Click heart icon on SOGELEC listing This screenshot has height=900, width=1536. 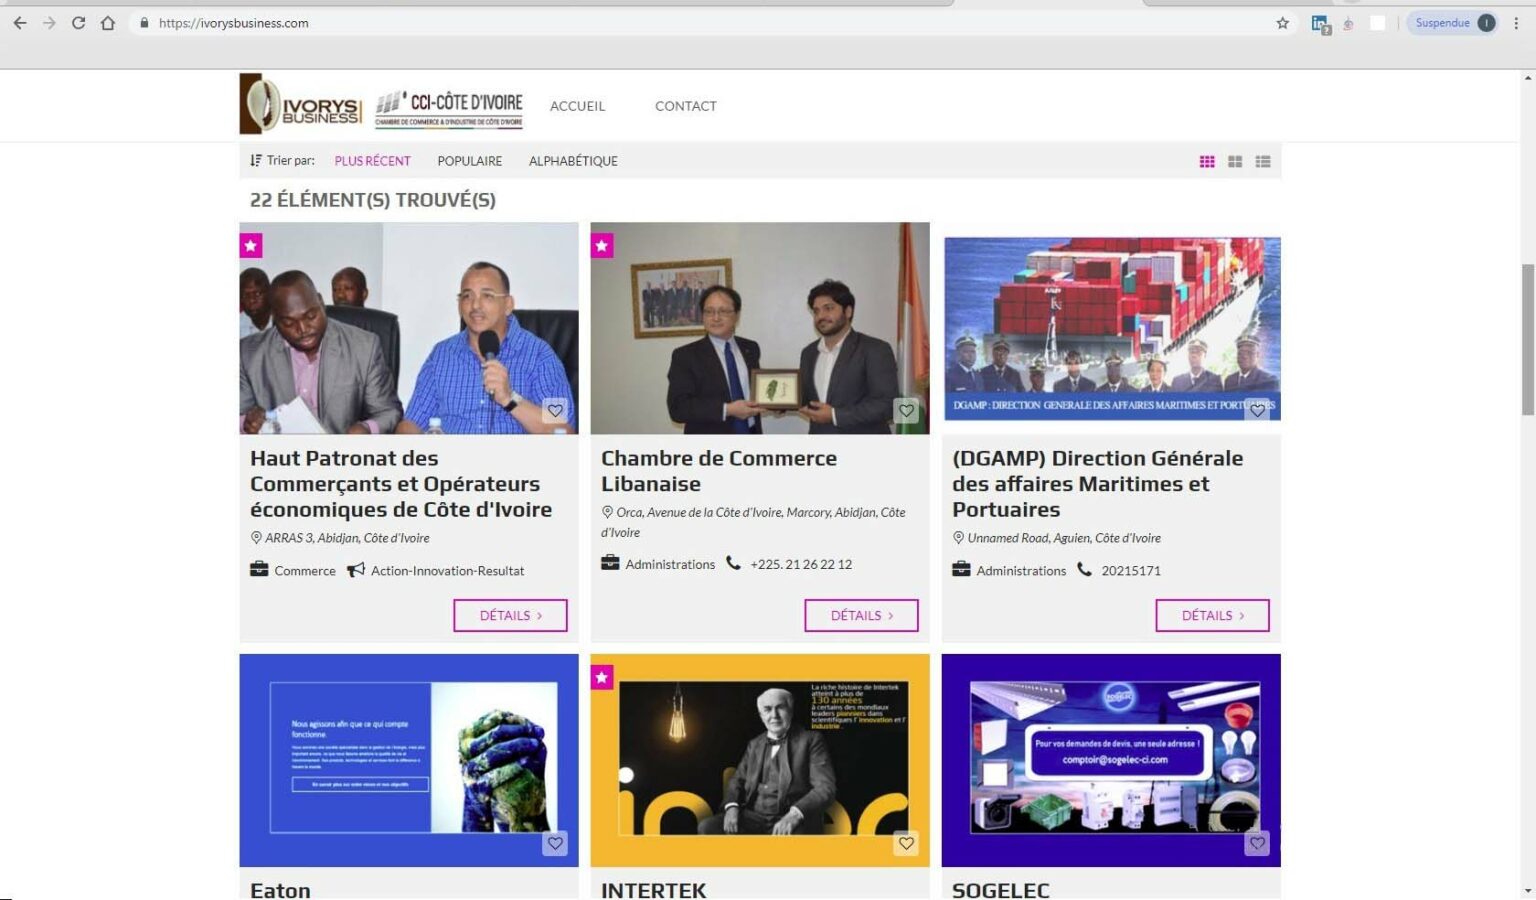(x=1257, y=843)
